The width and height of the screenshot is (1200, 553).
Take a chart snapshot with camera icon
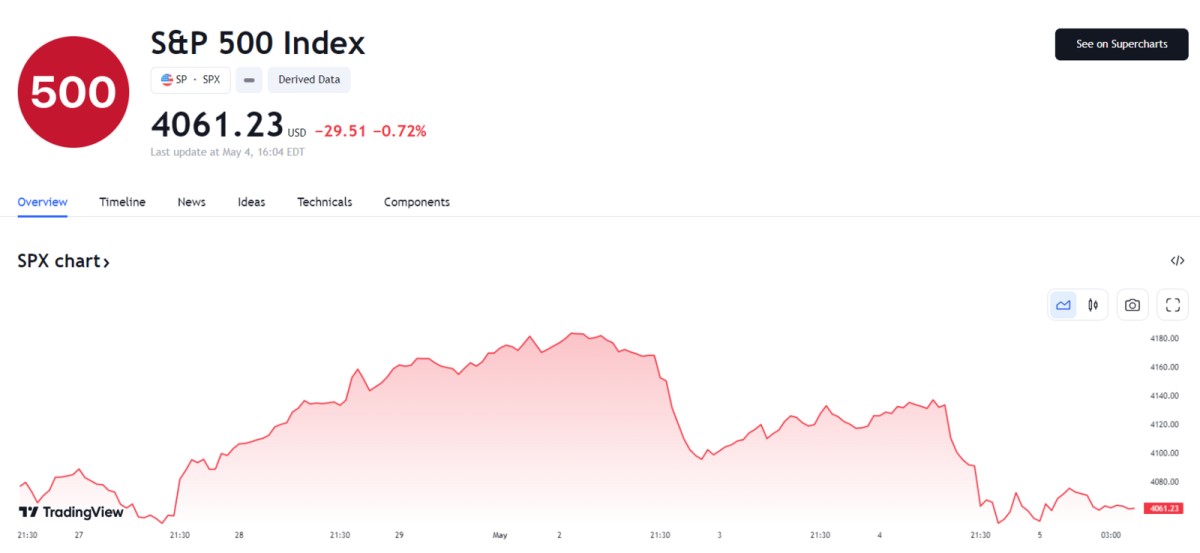(x=1132, y=305)
